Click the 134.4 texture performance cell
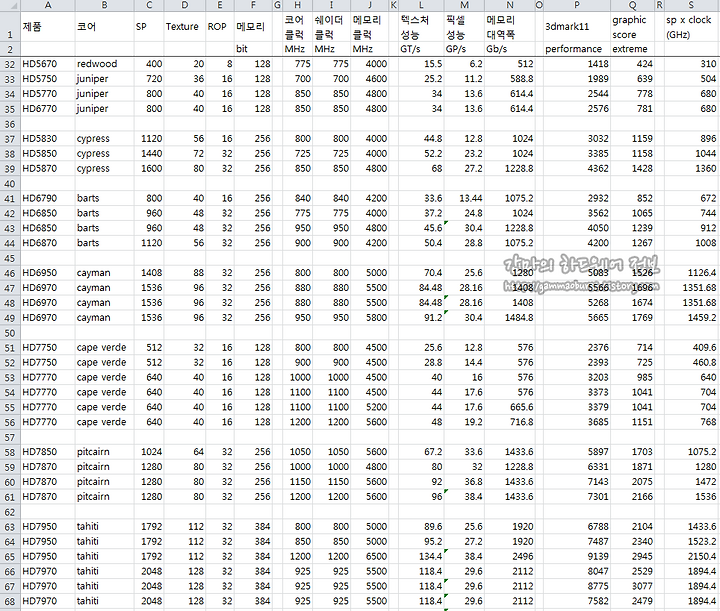The width and height of the screenshot is (720, 611). [x=421, y=556]
